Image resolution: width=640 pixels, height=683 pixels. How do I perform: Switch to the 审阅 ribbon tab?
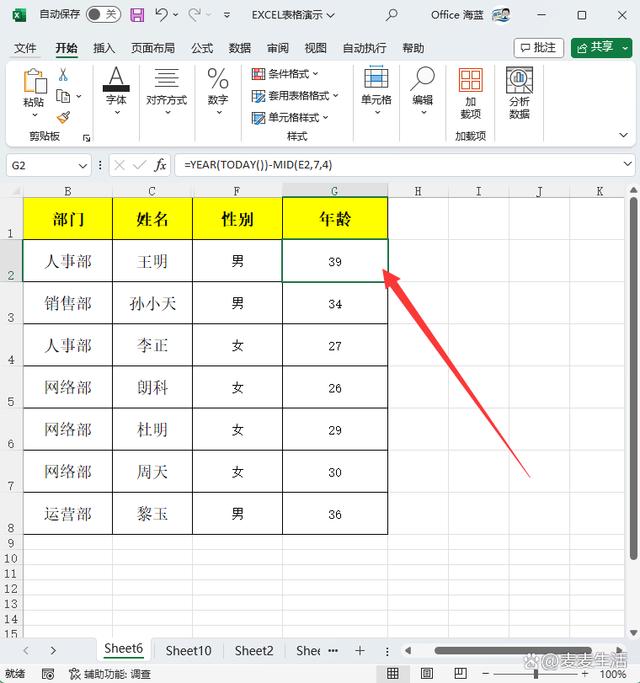[278, 48]
